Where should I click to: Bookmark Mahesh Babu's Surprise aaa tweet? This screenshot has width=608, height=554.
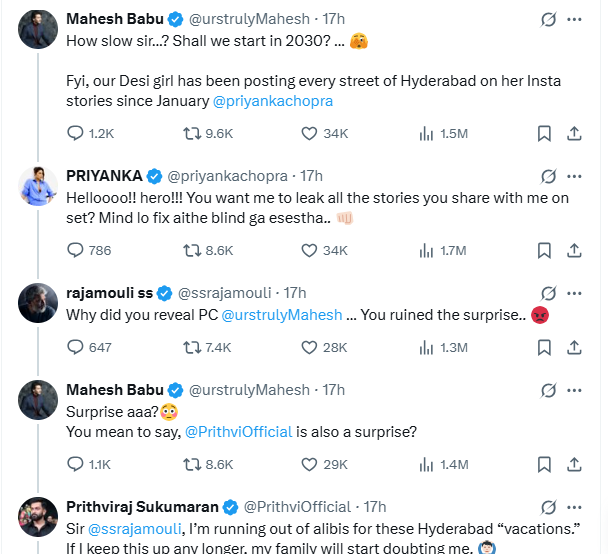pyautogui.click(x=544, y=464)
